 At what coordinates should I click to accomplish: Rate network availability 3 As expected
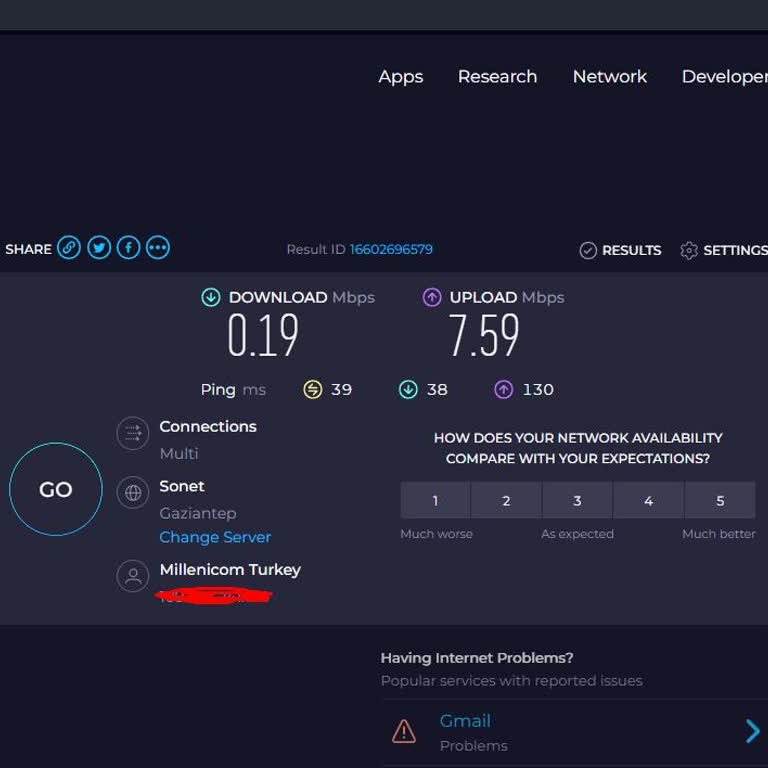coord(577,500)
